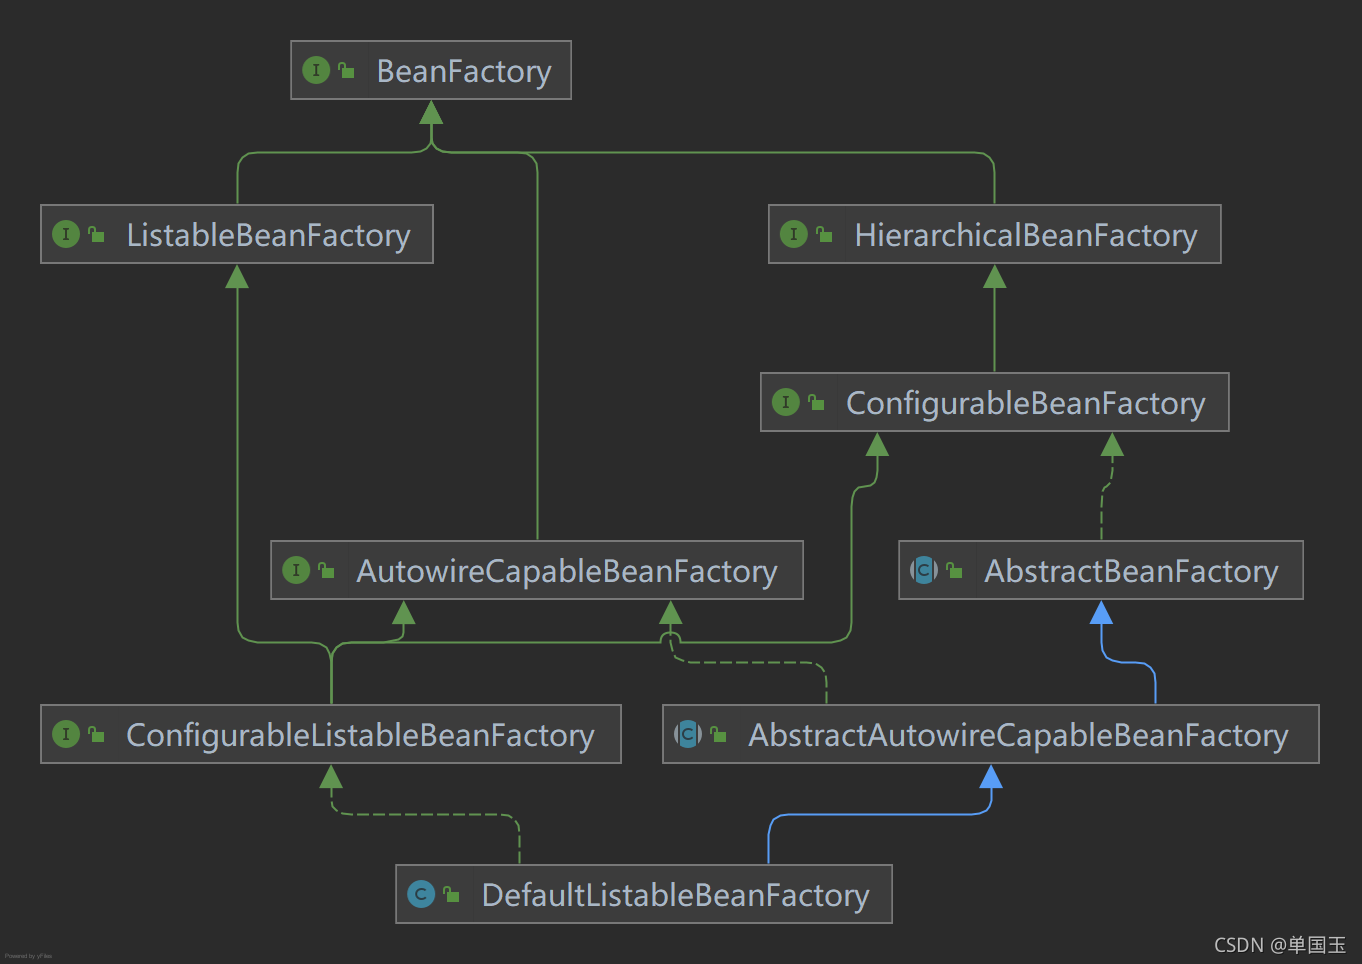Image resolution: width=1362 pixels, height=964 pixels.
Task: Select the ConfigurableListableBeanFactory label
Action: 360,735
